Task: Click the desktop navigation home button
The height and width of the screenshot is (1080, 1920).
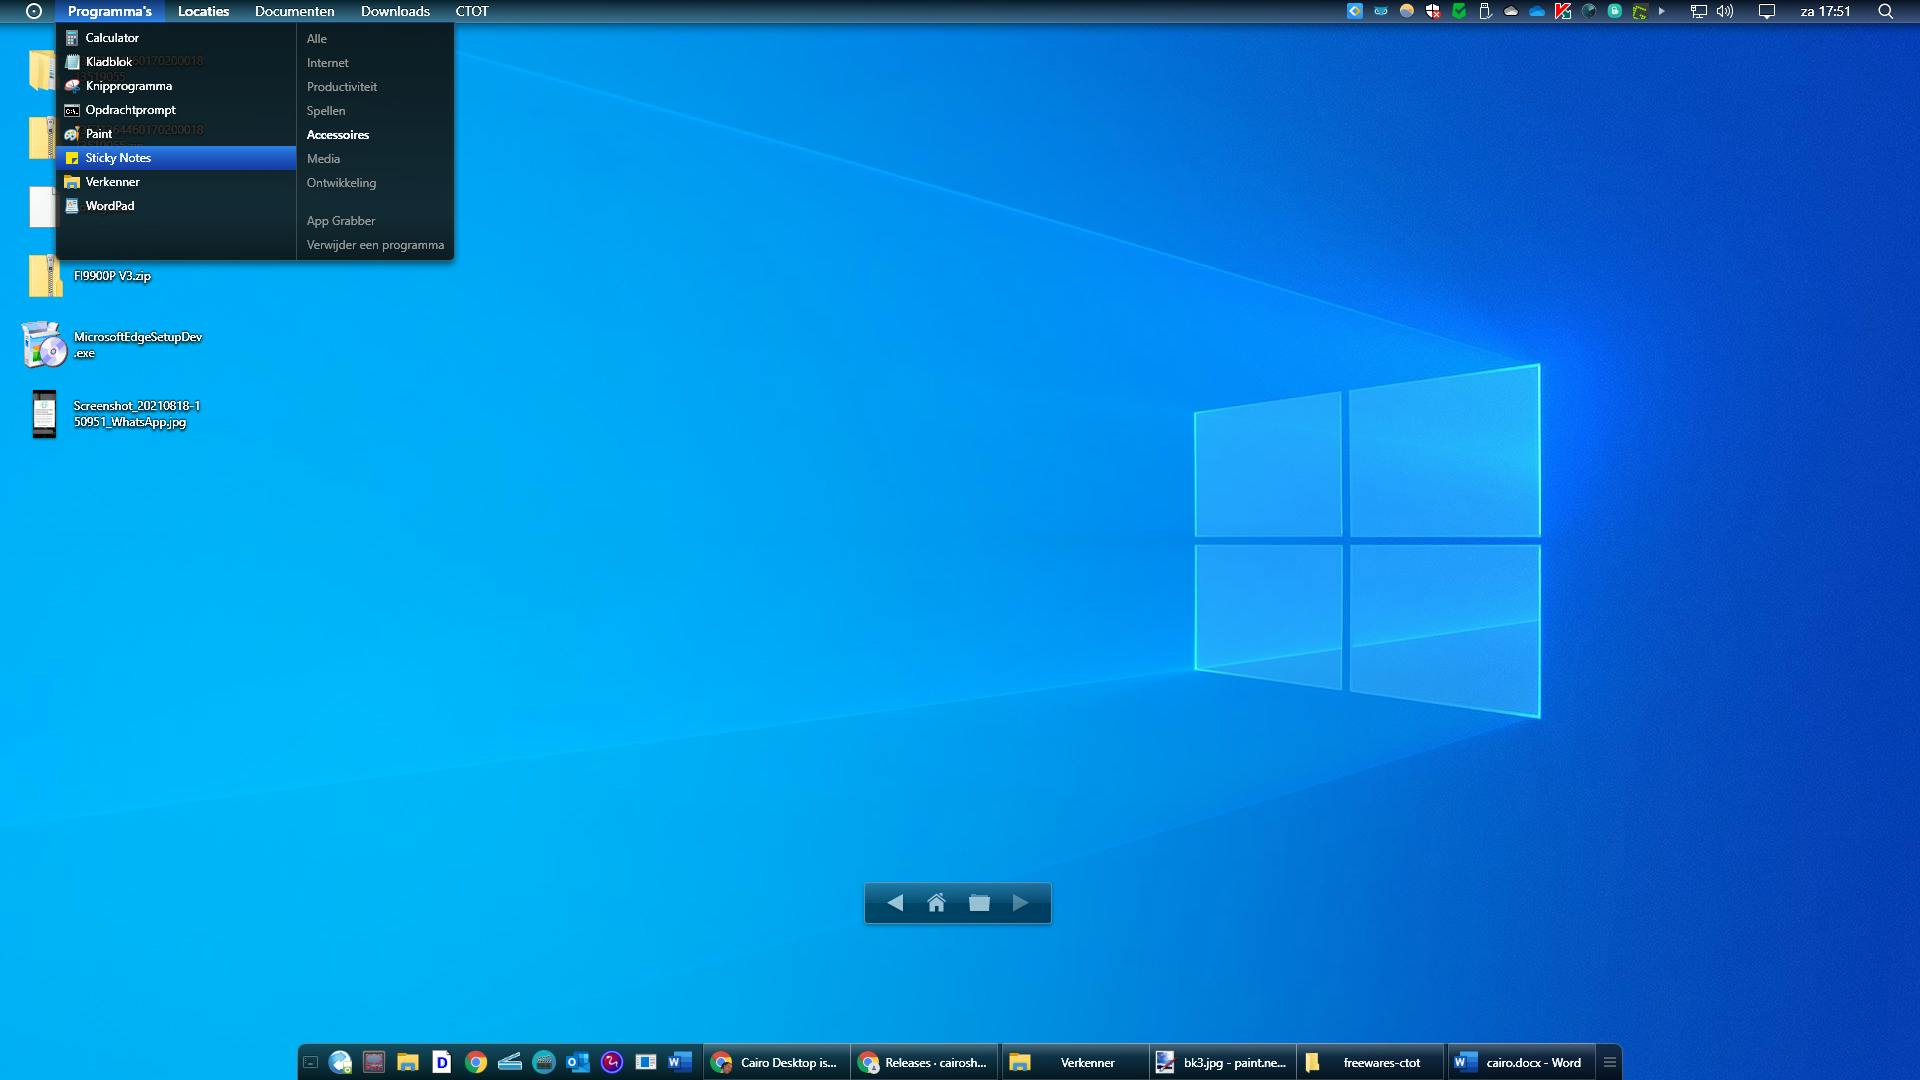Action: coord(936,903)
